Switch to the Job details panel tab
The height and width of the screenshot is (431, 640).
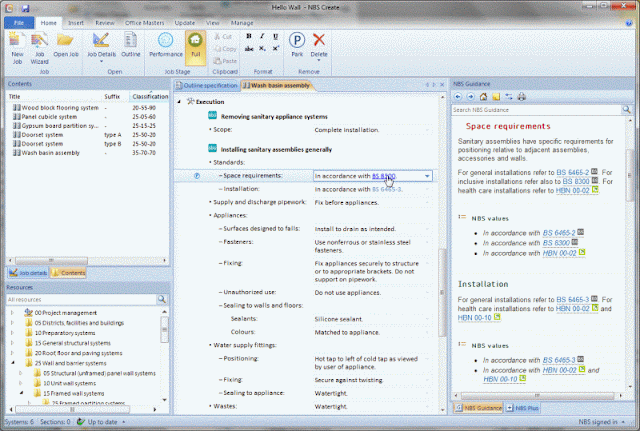click(28, 273)
